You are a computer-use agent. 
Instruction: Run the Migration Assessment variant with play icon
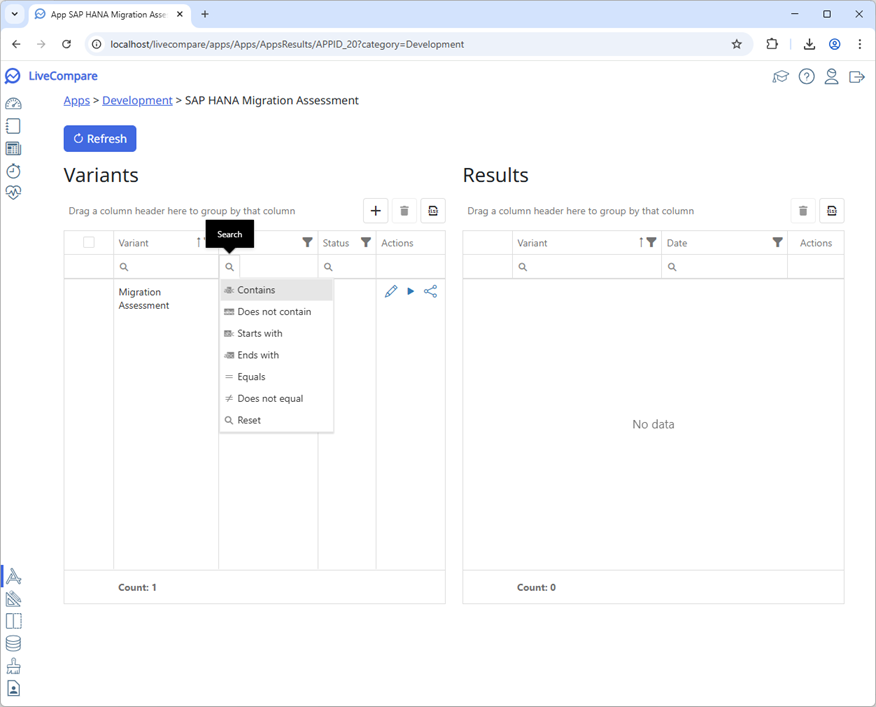(410, 292)
